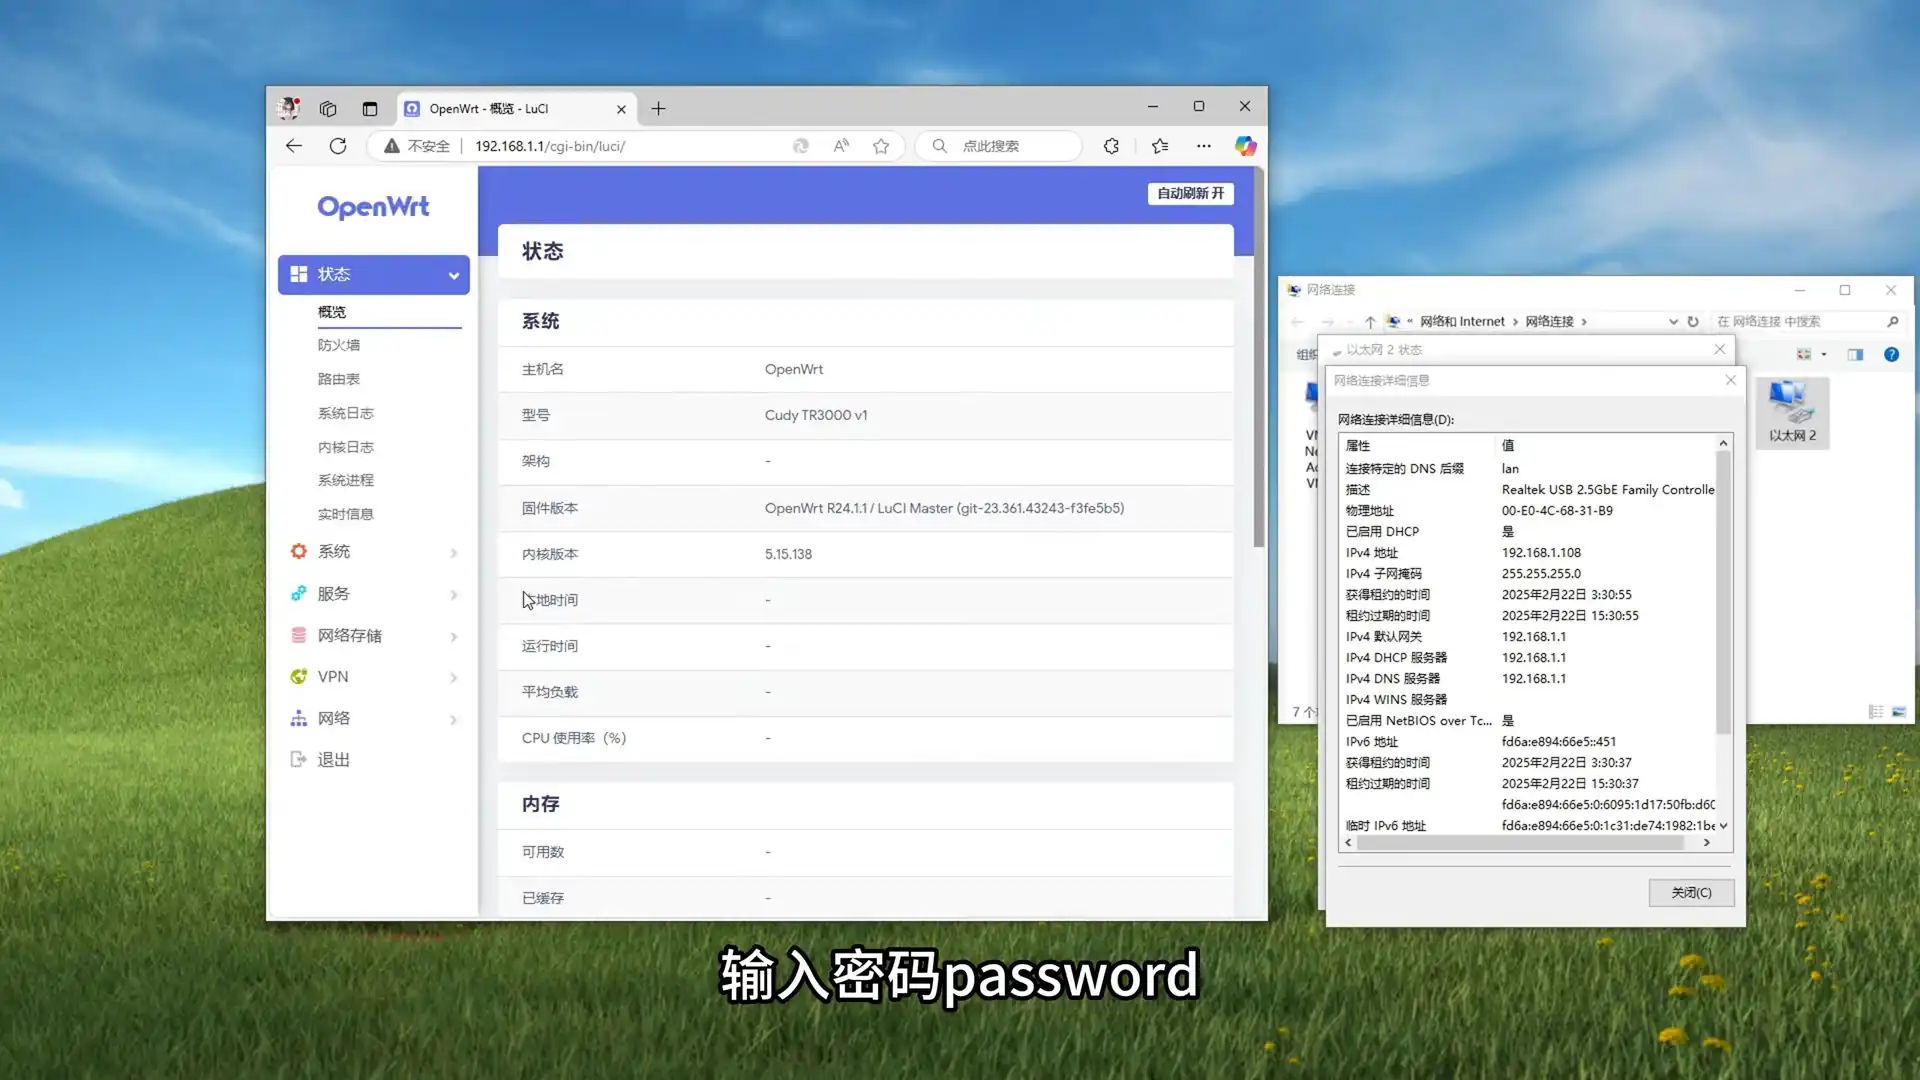Viewport: 1920px width, 1080px height.
Task: Toggle the 自动刷新 开 auto refresh button
Action: coord(1190,193)
